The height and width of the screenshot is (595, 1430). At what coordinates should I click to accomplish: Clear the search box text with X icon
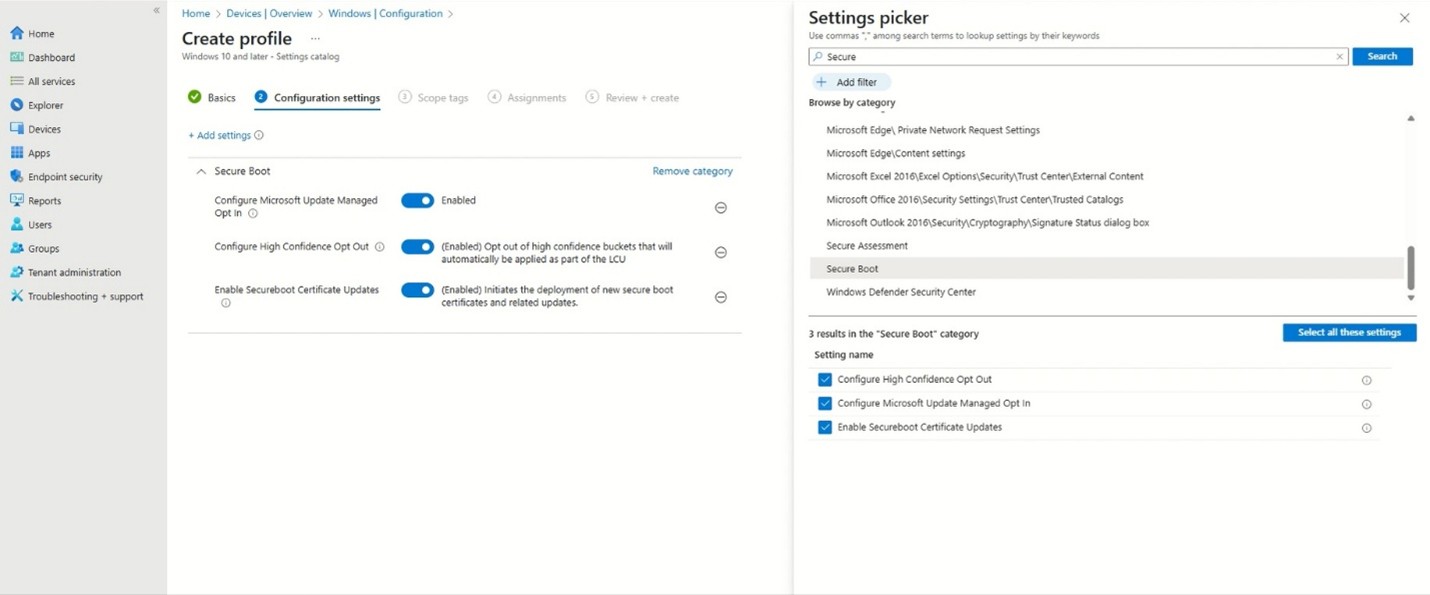pyautogui.click(x=1339, y=57)
